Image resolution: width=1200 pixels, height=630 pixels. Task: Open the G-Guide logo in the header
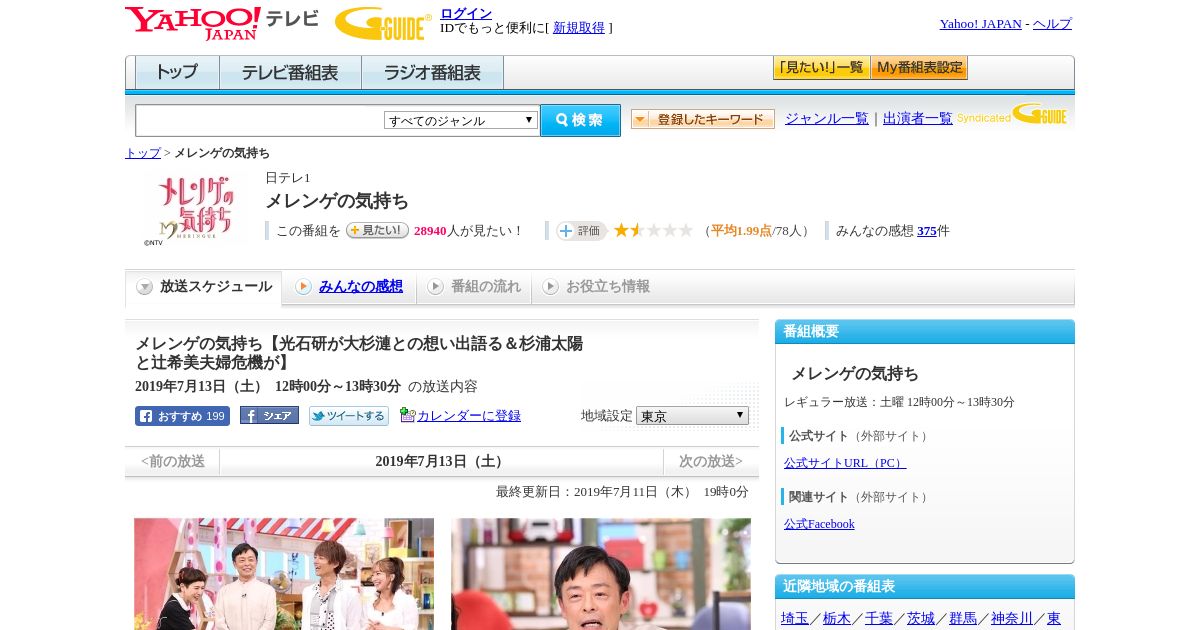[383, 23]
